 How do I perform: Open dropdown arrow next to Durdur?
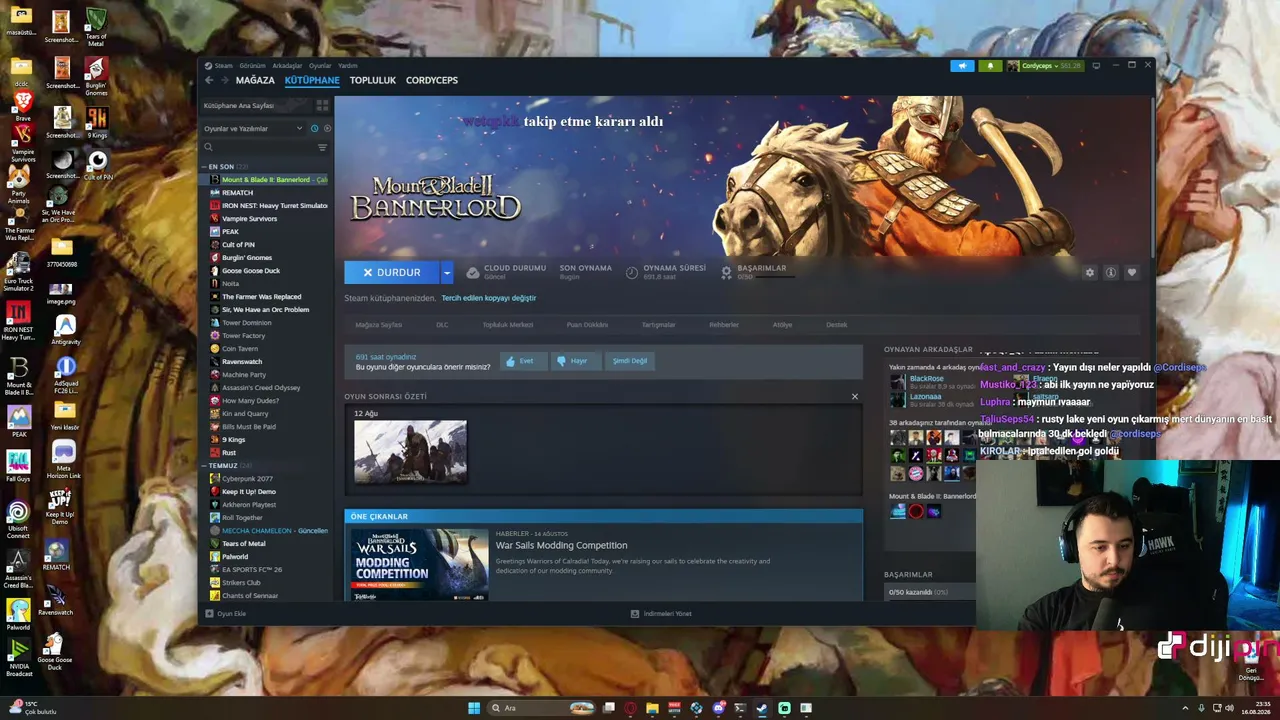click(447, 272)
